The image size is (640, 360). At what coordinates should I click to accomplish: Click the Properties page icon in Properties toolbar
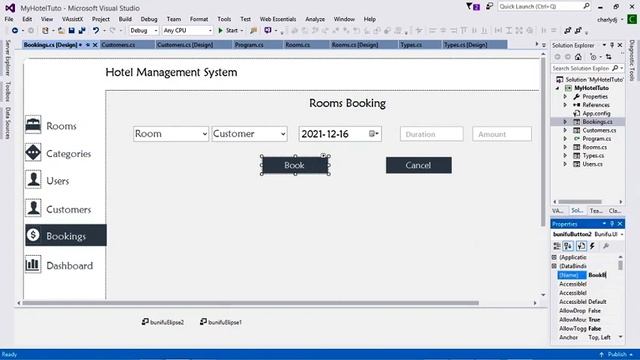581,246
